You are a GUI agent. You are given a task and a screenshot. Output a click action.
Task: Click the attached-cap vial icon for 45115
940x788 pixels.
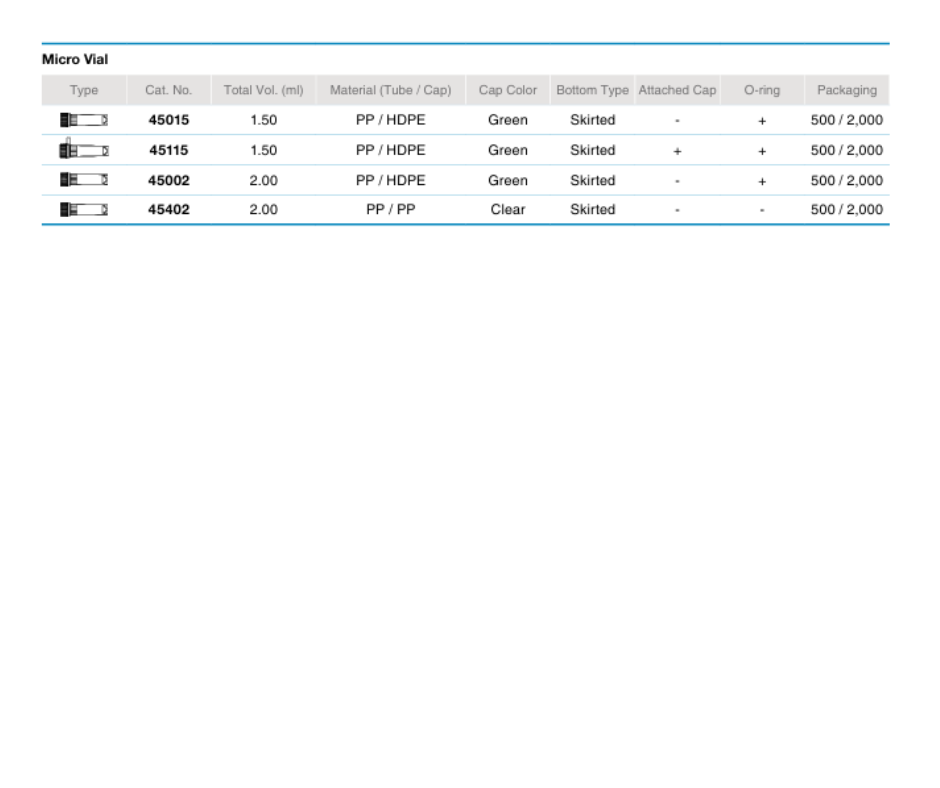pos(84,151)
